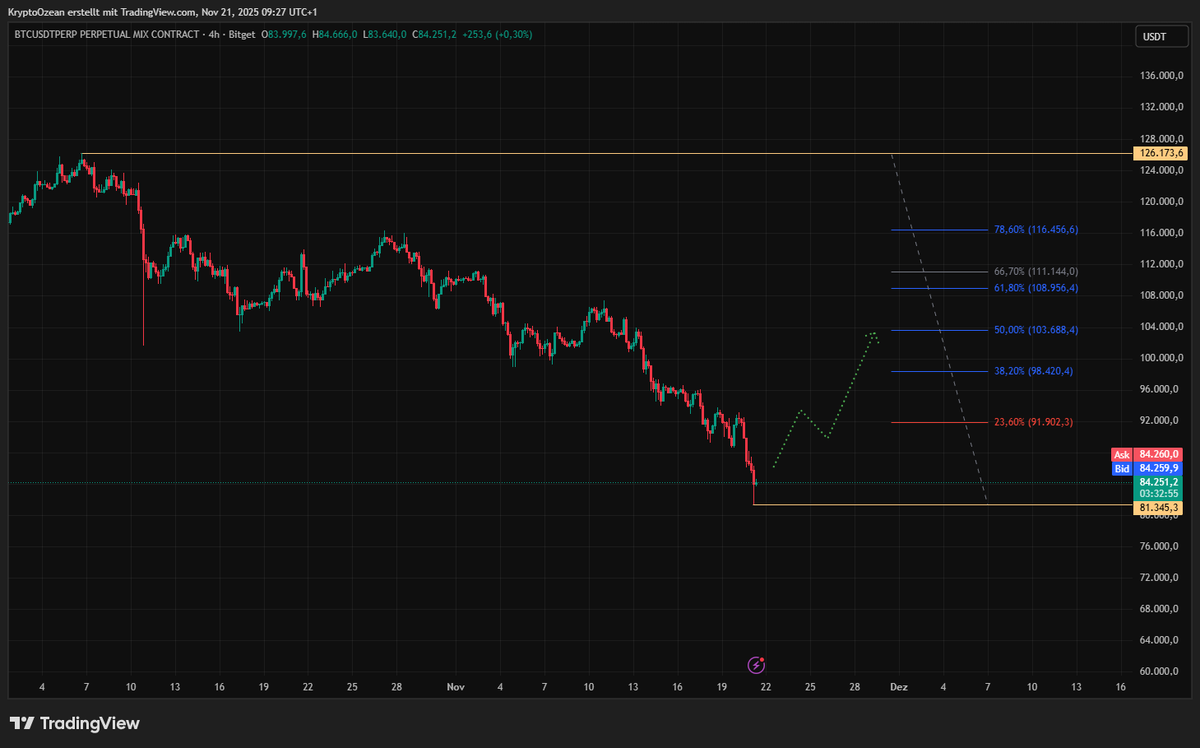Click the Ask price tag 84.260,0

[x=1148, y=454]
